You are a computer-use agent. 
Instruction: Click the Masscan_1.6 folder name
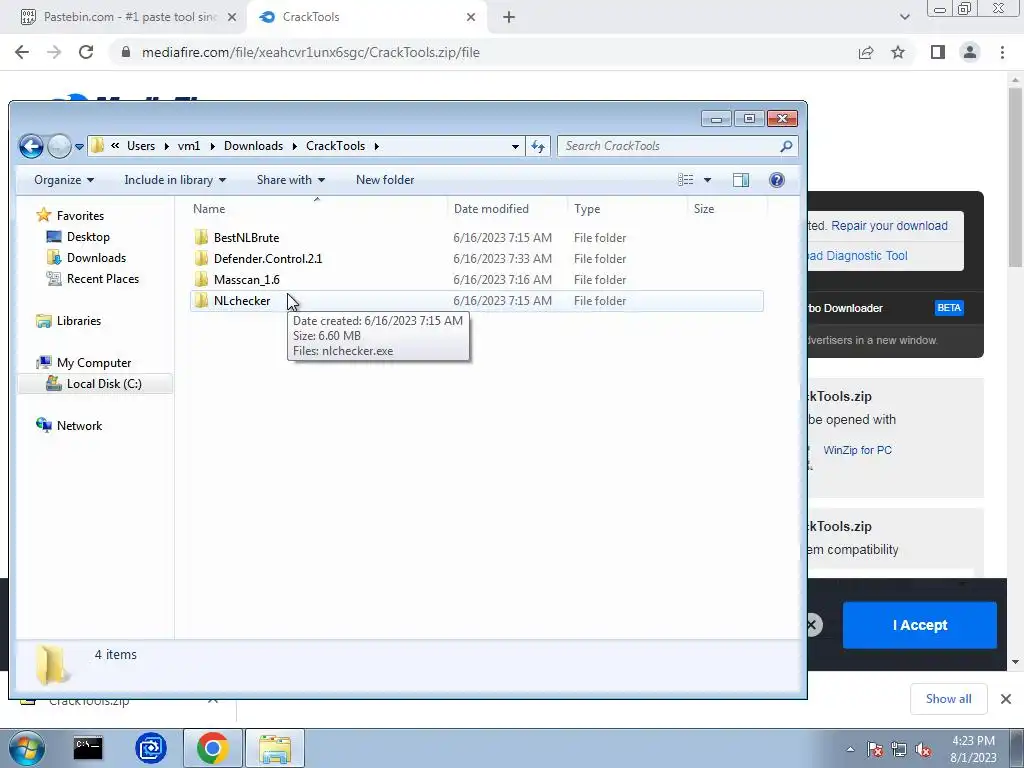[x=246, y=280]
